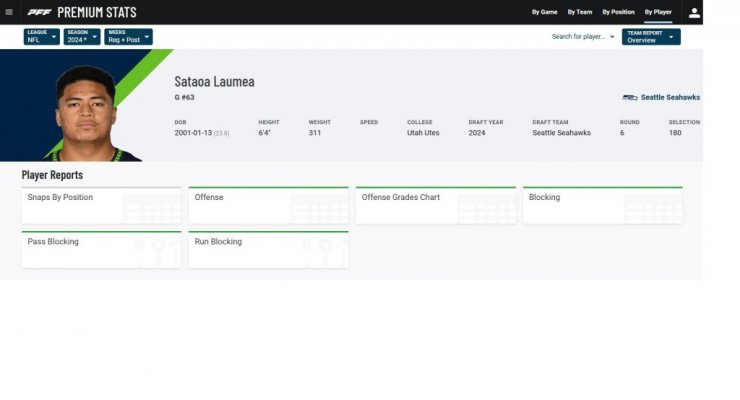Click the height value 6'4"
This screenshot has height=400, width=740.
click(264, 133)
